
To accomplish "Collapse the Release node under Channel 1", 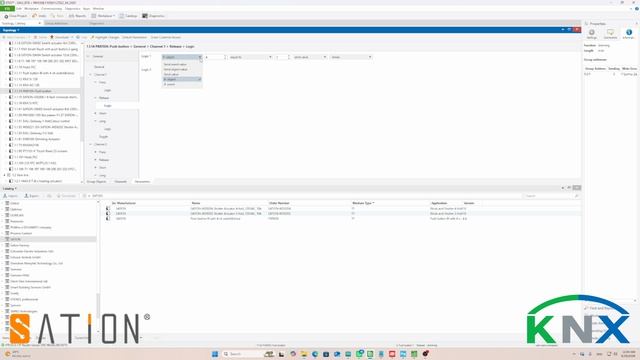I will coord(96,98).
